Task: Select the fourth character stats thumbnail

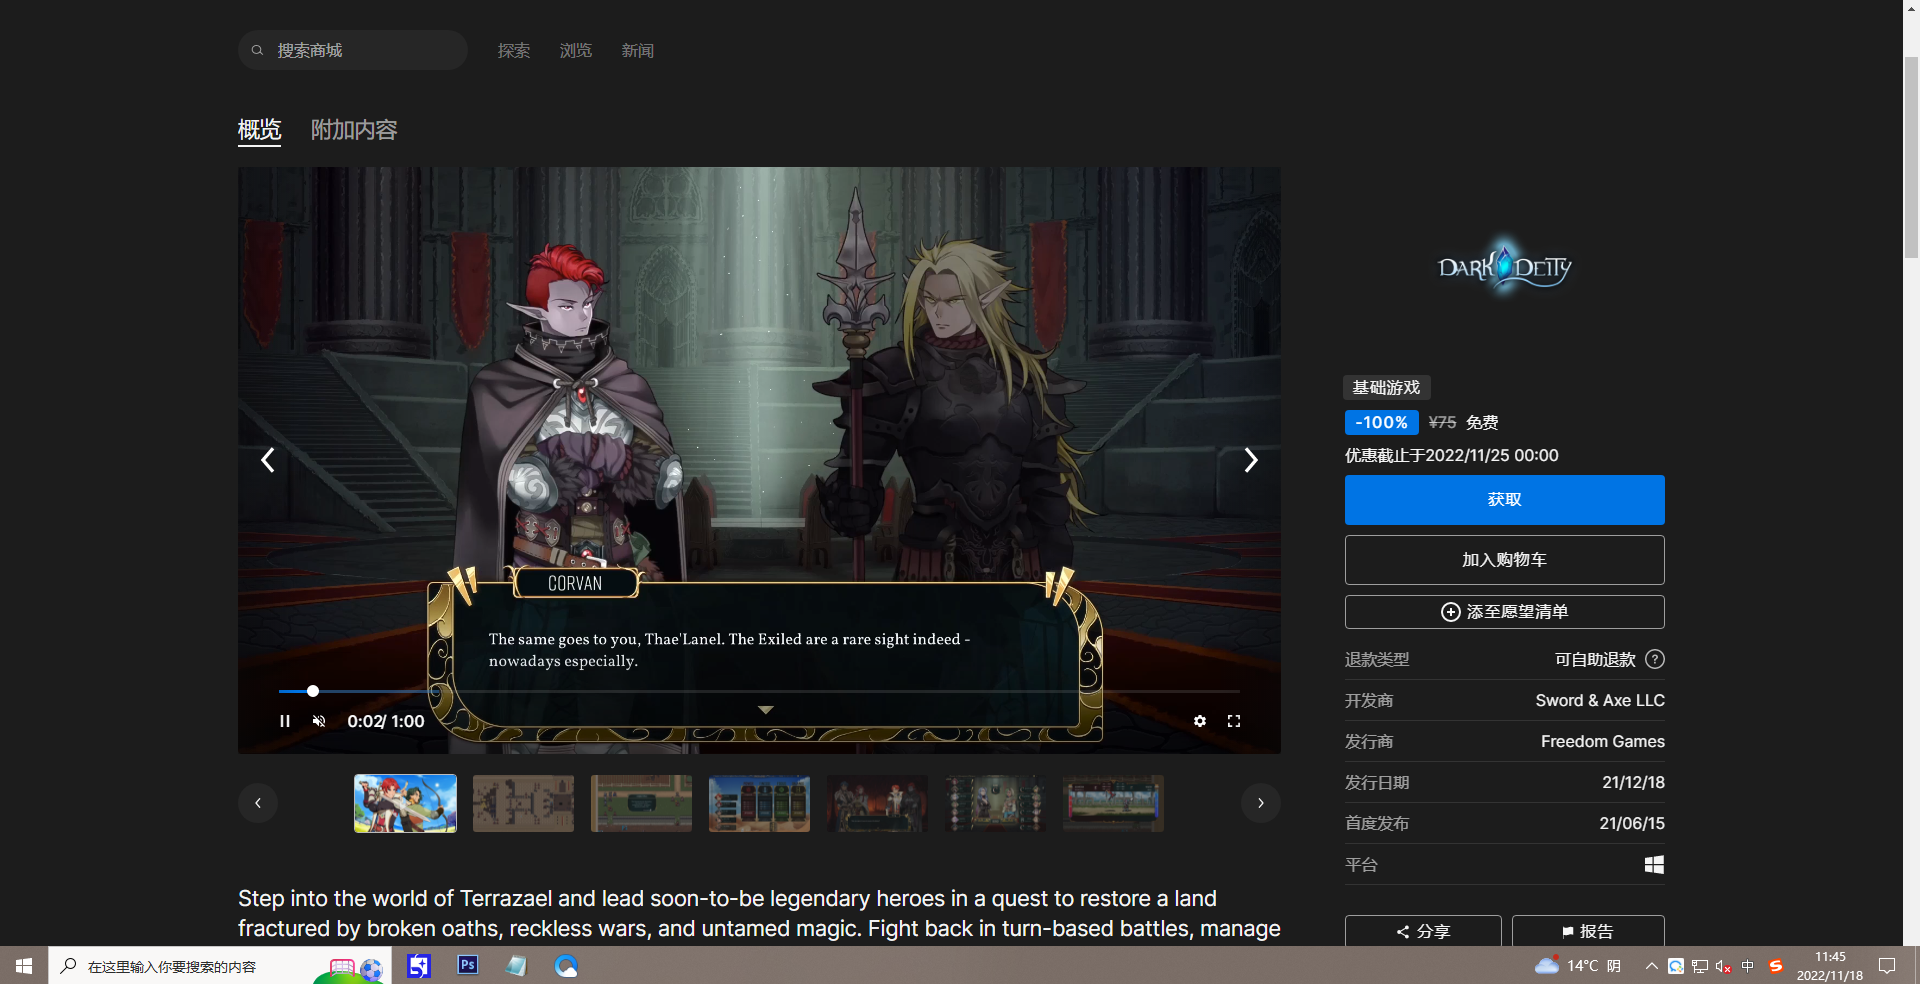Action: [x=759, y=803]
